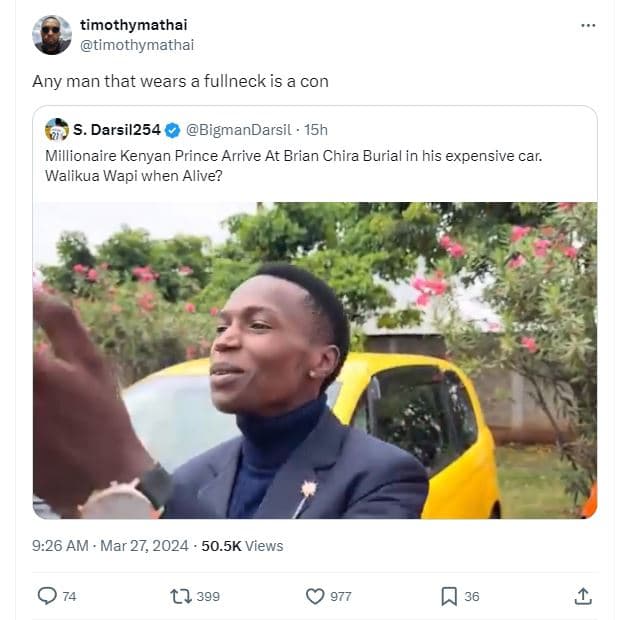This screenshot has width=620, height=620.
Task: Open the quoted author name S. Darsil254
Action: (x=117, y=130)
